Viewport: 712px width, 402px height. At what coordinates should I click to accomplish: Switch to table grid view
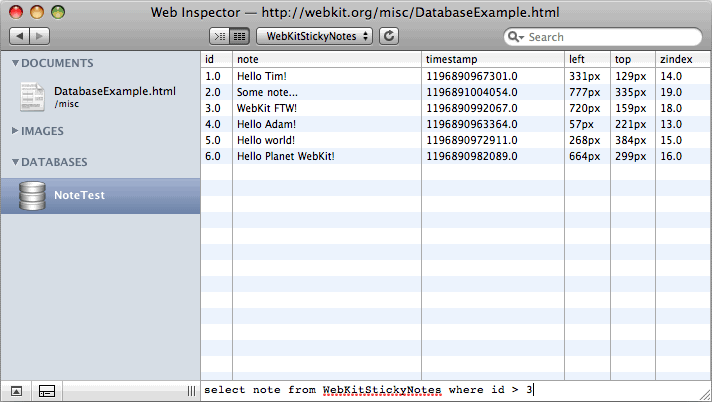[x=240, y=36]
